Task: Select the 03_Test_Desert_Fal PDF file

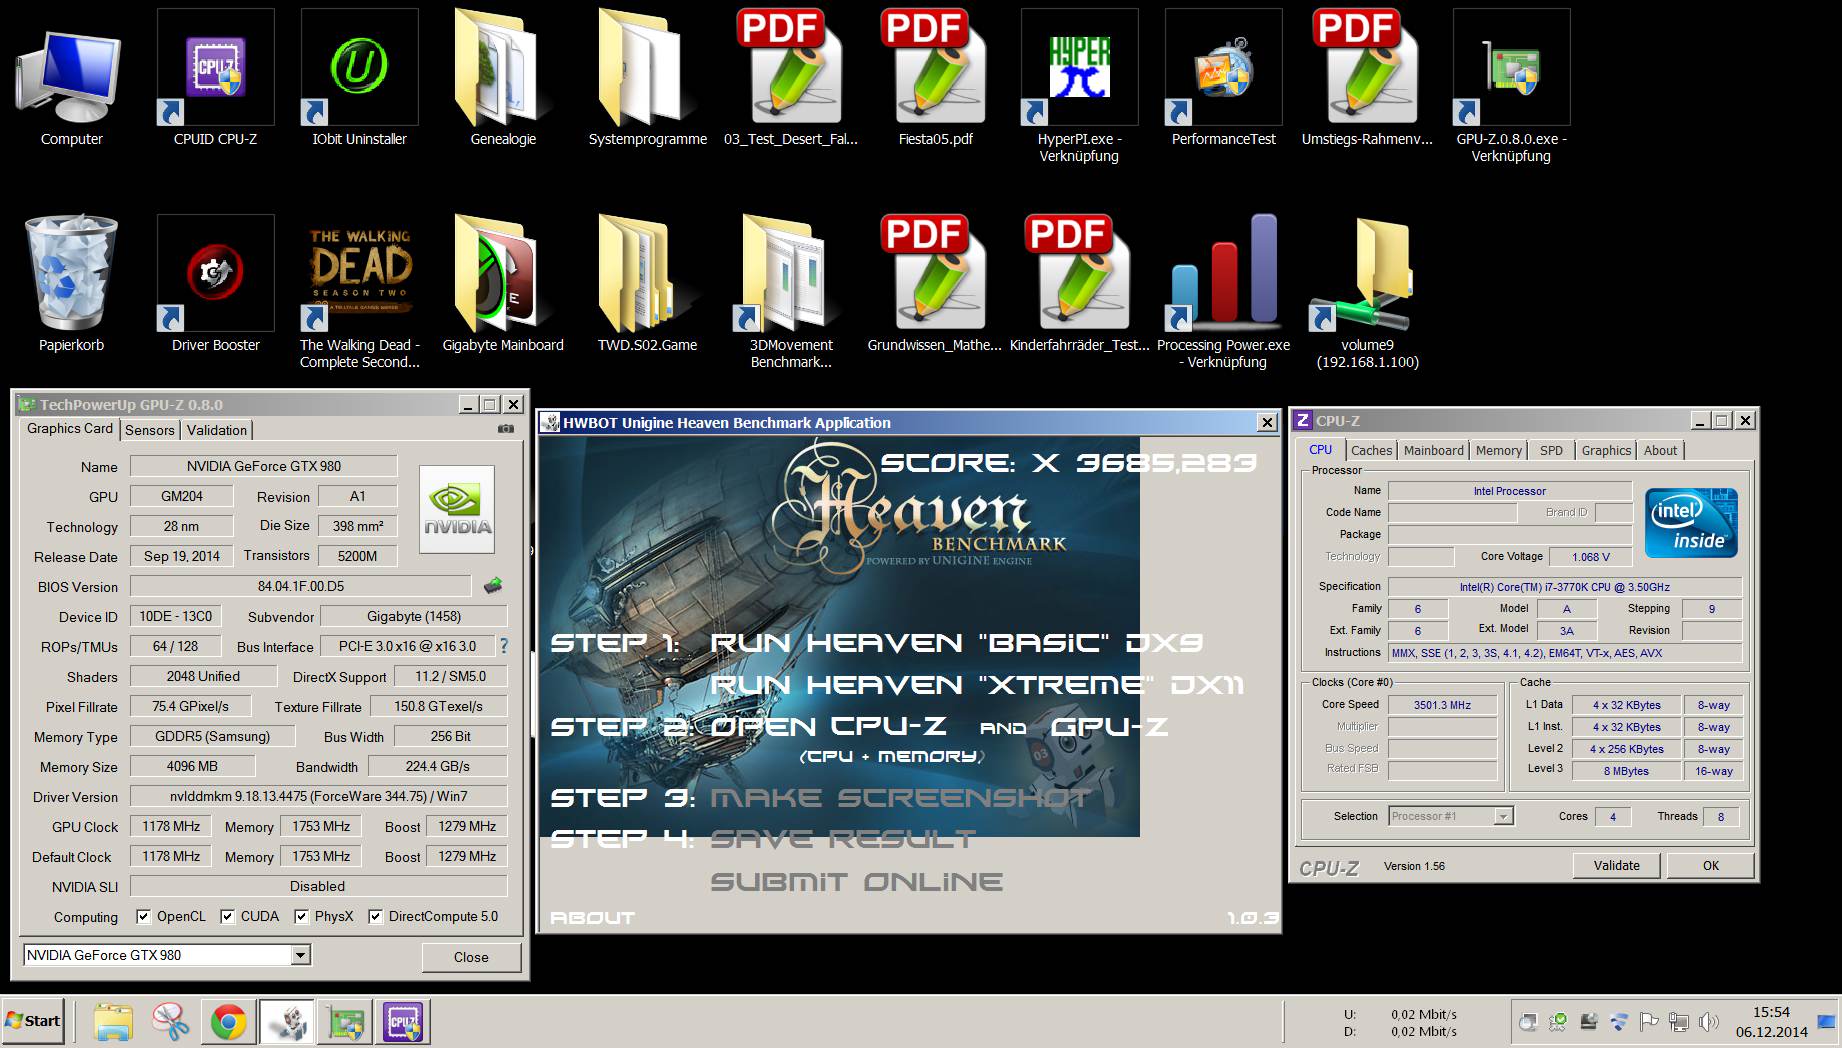Action: coord(791,78)
